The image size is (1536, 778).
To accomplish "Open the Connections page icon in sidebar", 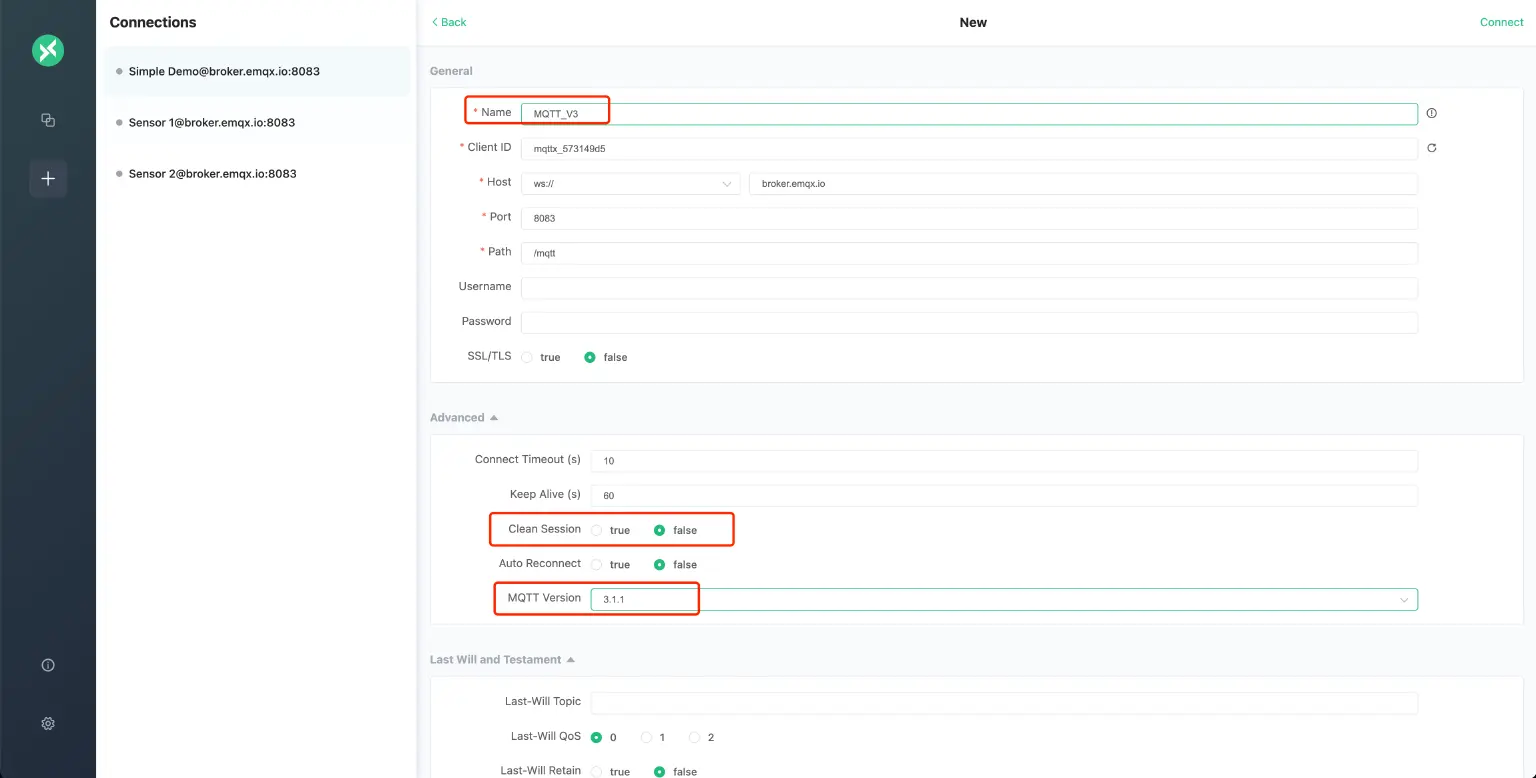I will (x=48, y=120).
